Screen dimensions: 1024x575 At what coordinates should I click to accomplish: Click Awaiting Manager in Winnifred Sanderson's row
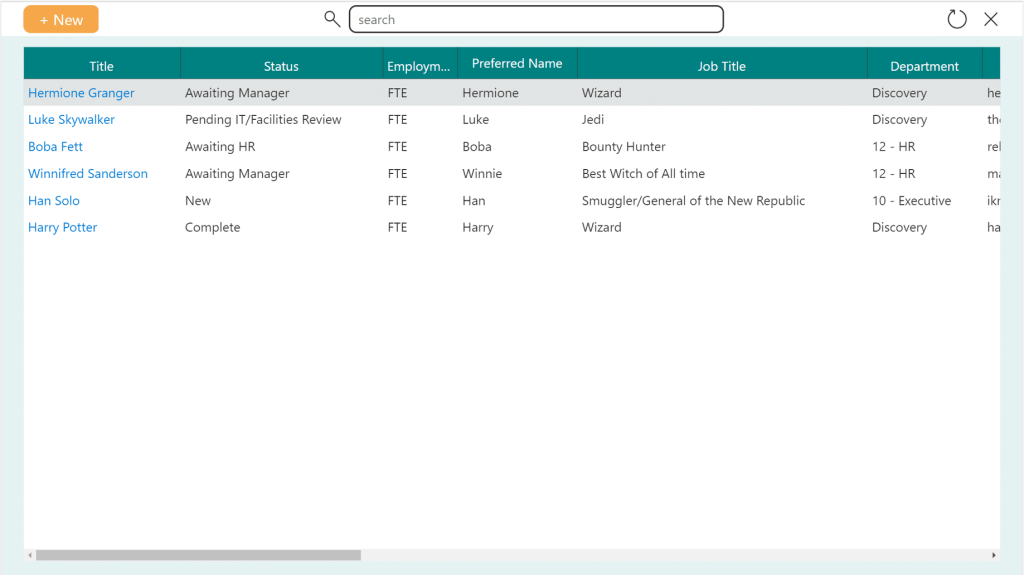point(237,174)
